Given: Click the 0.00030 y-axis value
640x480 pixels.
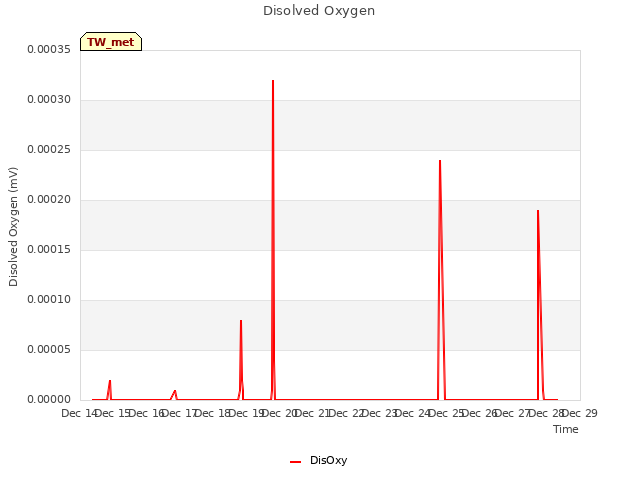Looking at the screenshot, I should [x=49, y=100].
